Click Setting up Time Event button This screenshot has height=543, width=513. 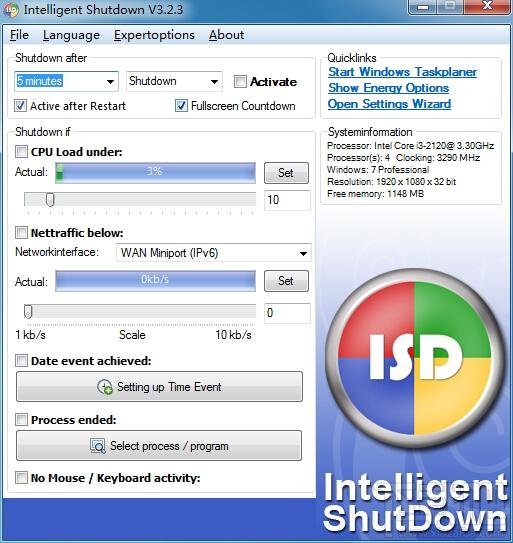[x=159, y=387]
